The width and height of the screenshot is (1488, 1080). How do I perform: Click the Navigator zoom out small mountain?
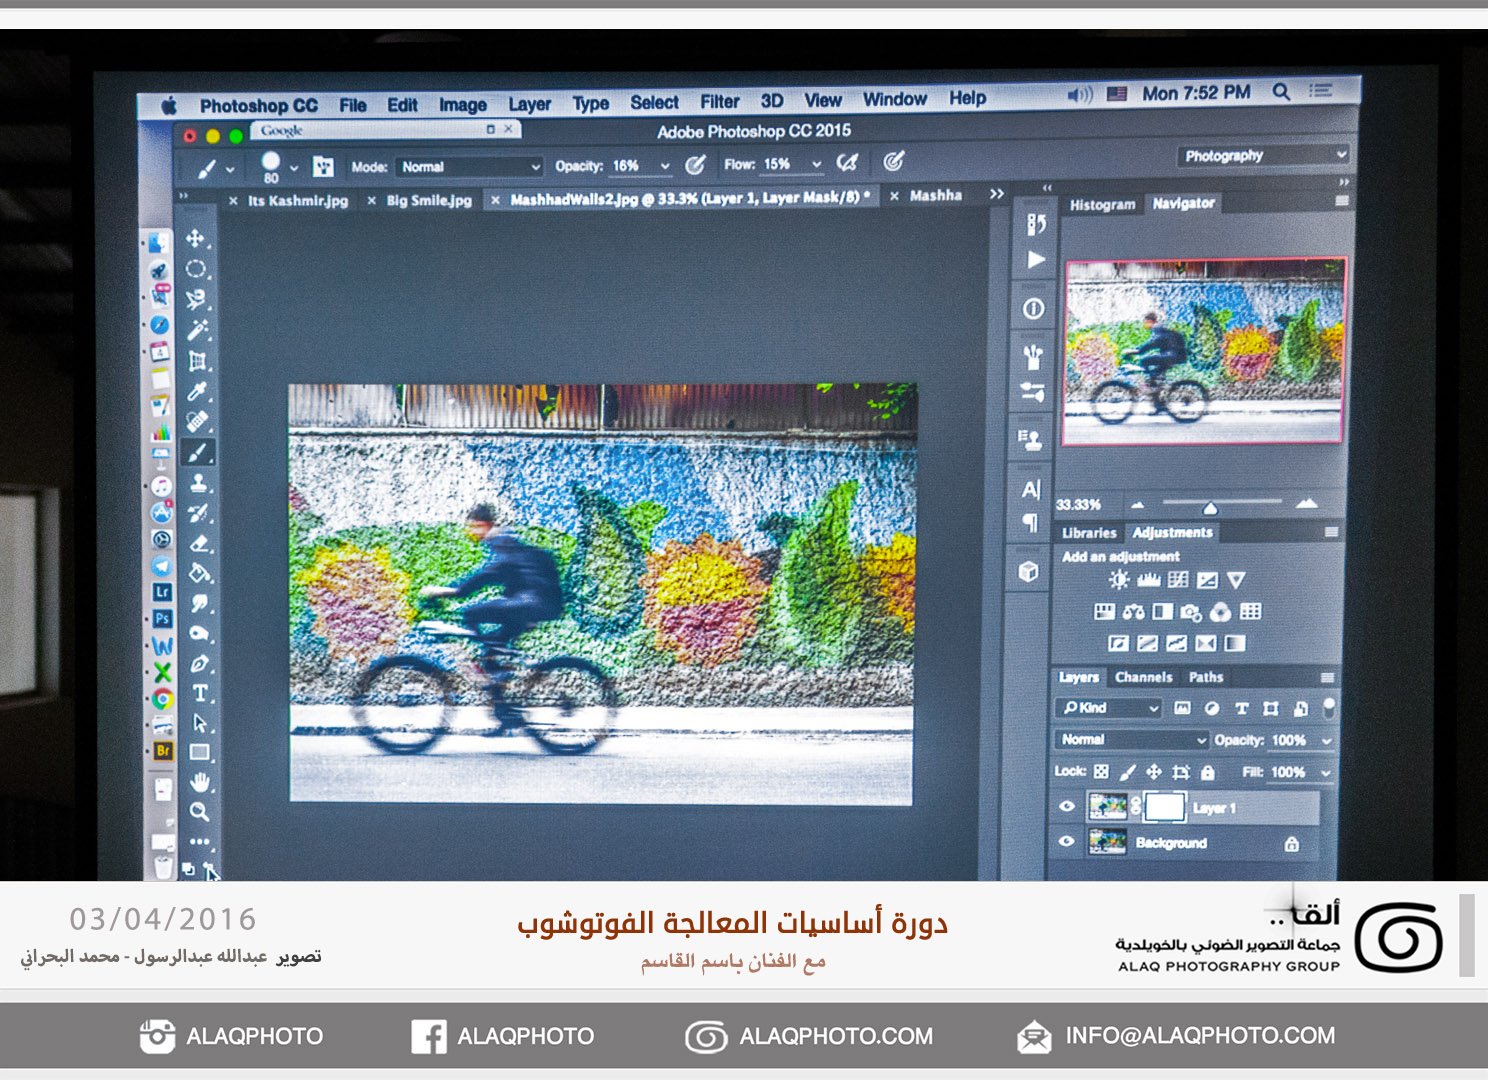(x=1137, y=505)
